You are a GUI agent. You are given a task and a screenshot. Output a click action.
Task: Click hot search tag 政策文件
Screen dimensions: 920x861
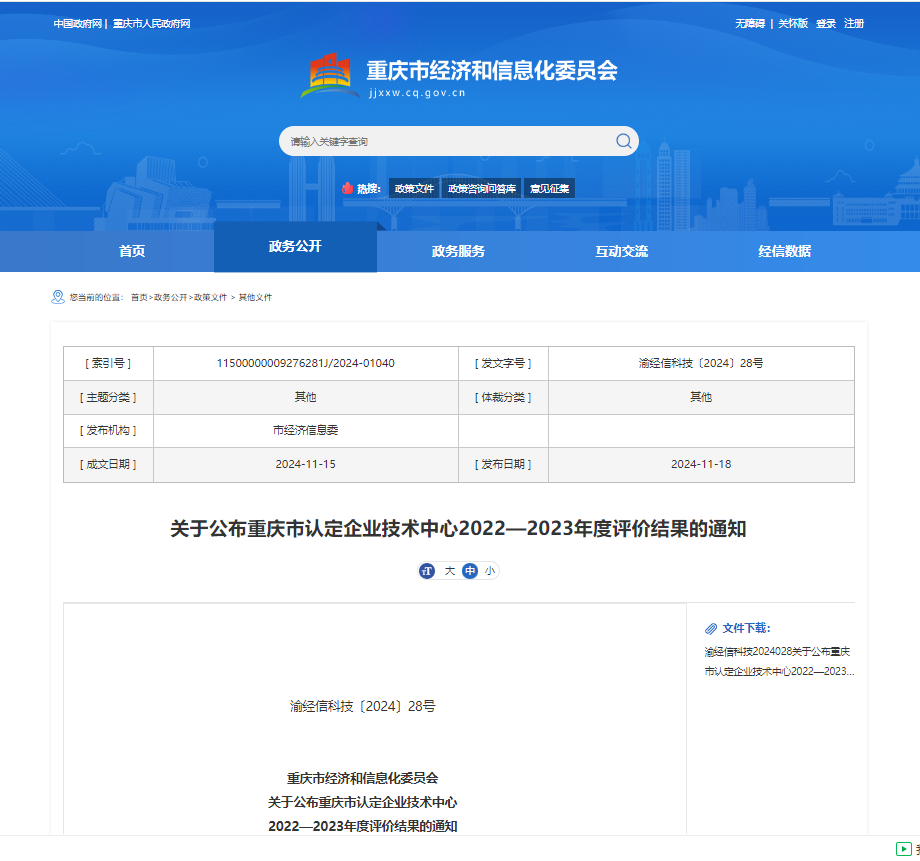coord(414,188)
